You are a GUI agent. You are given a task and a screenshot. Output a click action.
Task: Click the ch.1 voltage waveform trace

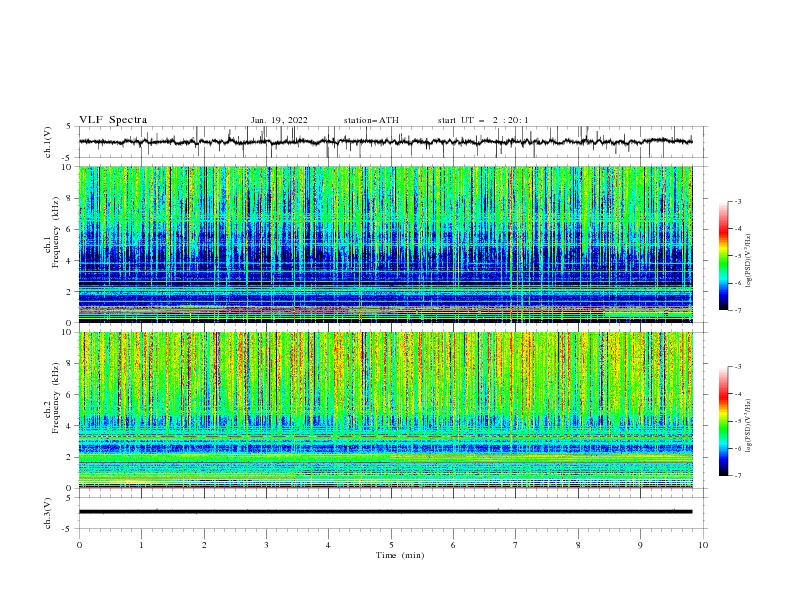coord(385,142)
